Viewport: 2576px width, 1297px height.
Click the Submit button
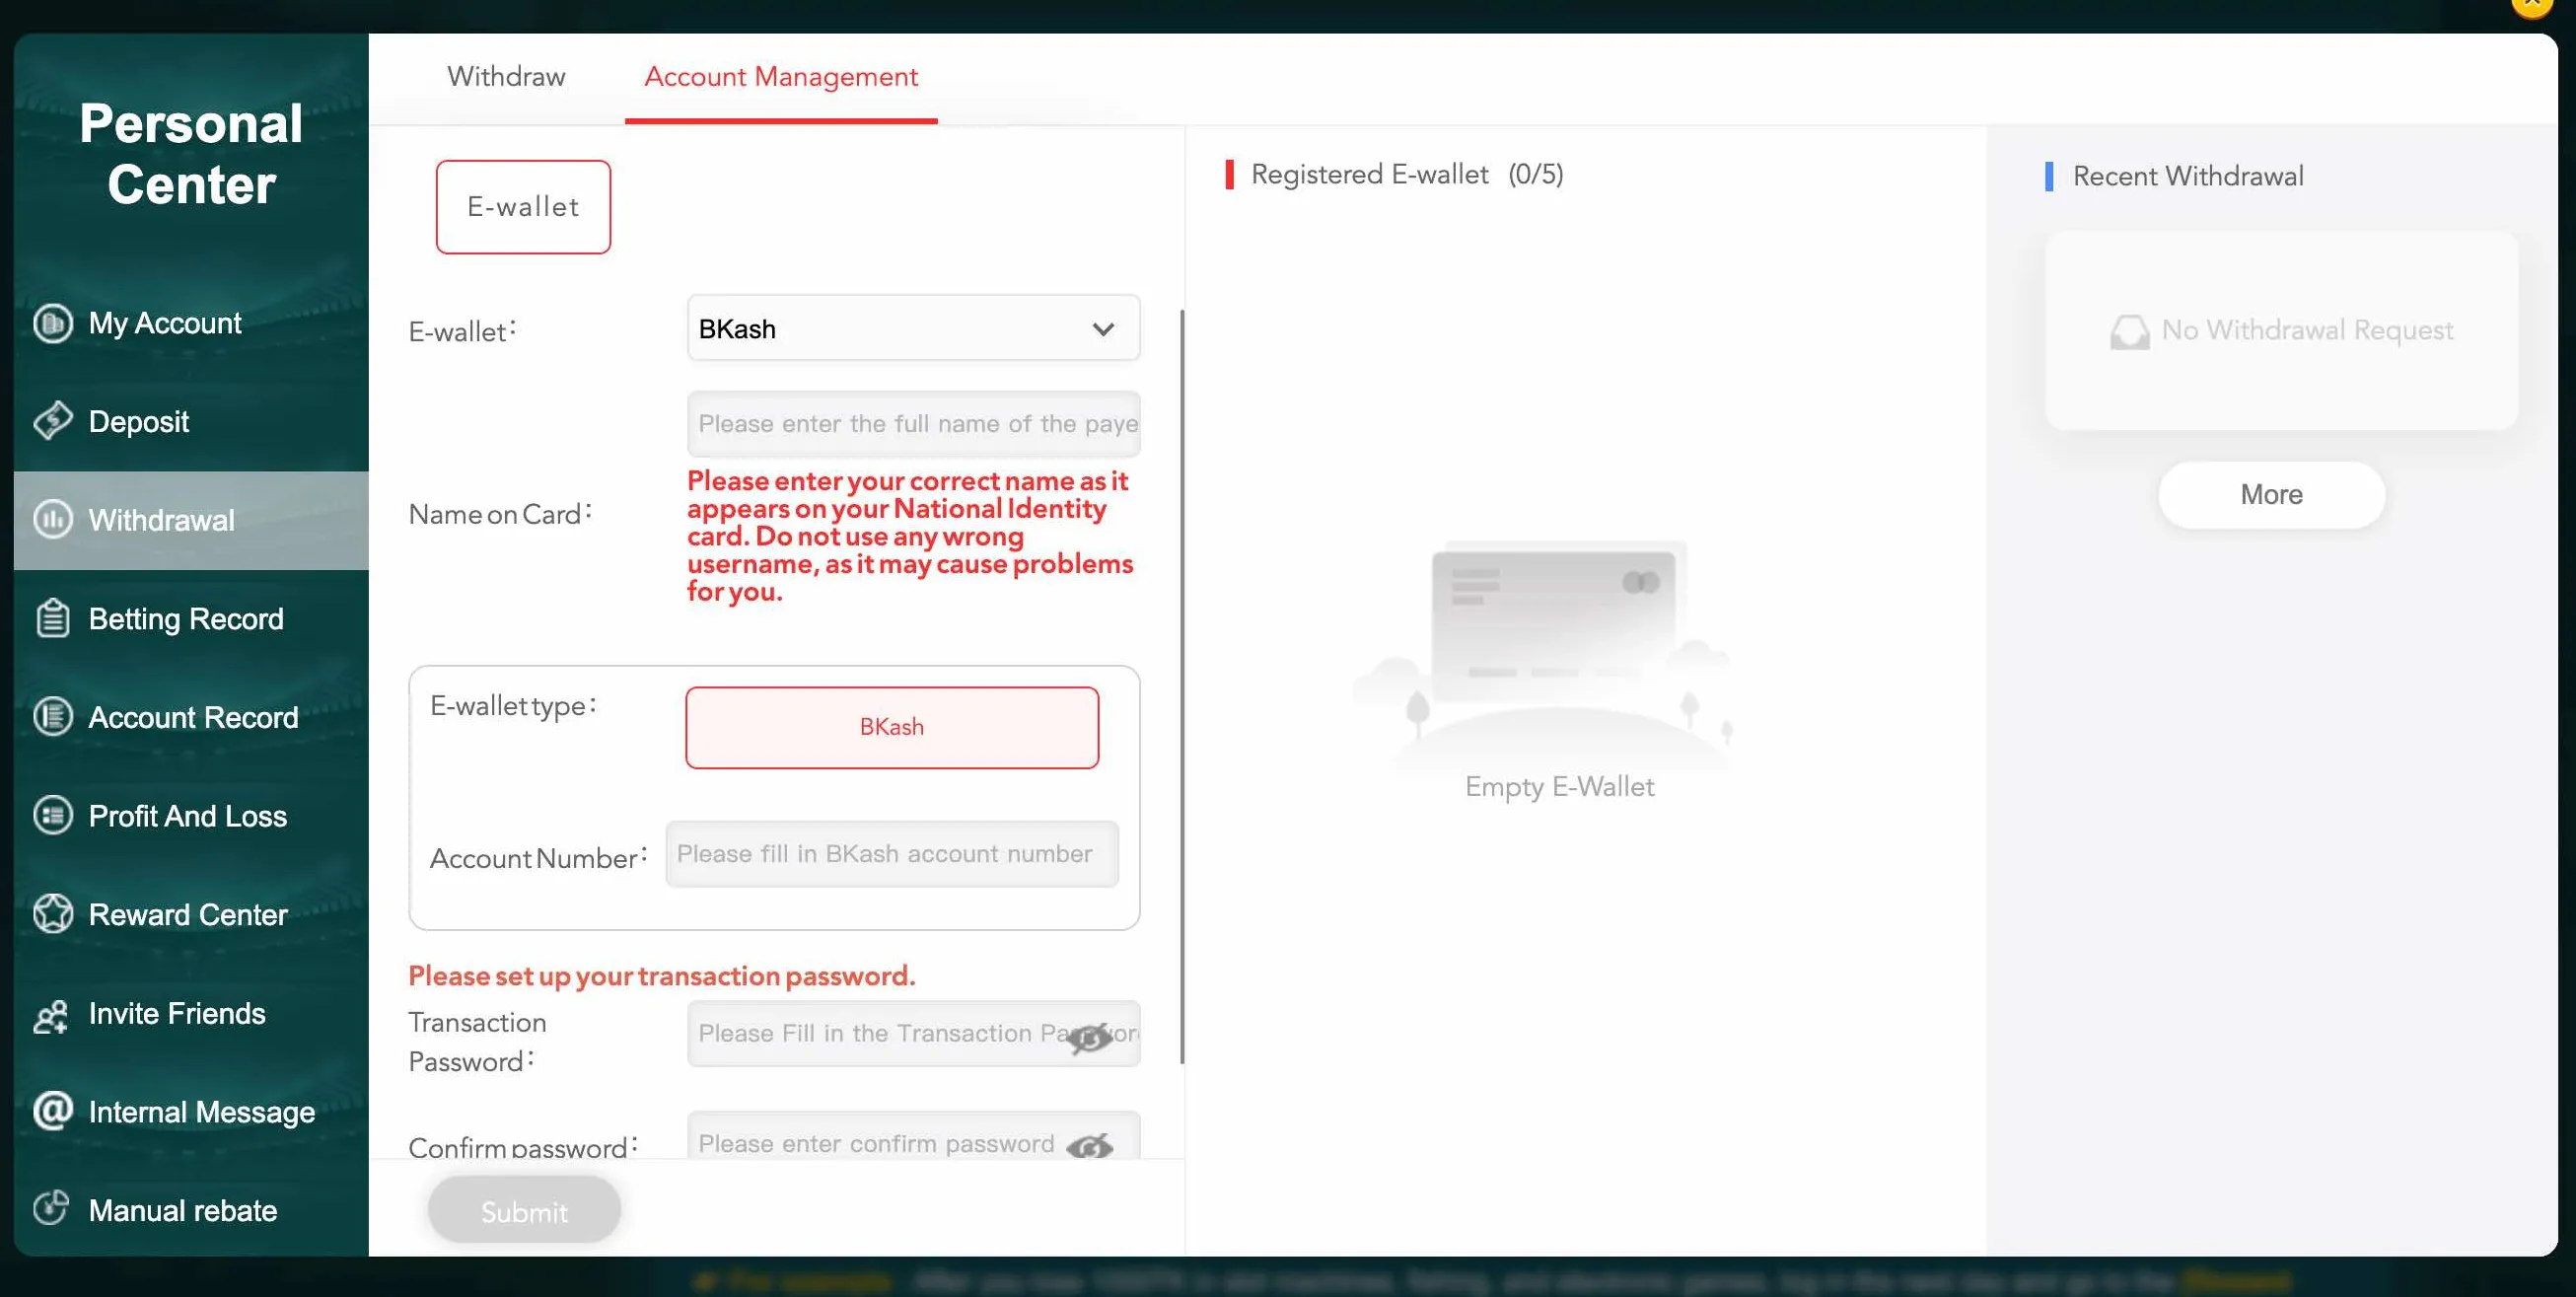pyautogui.click(x=524, y=1210)
